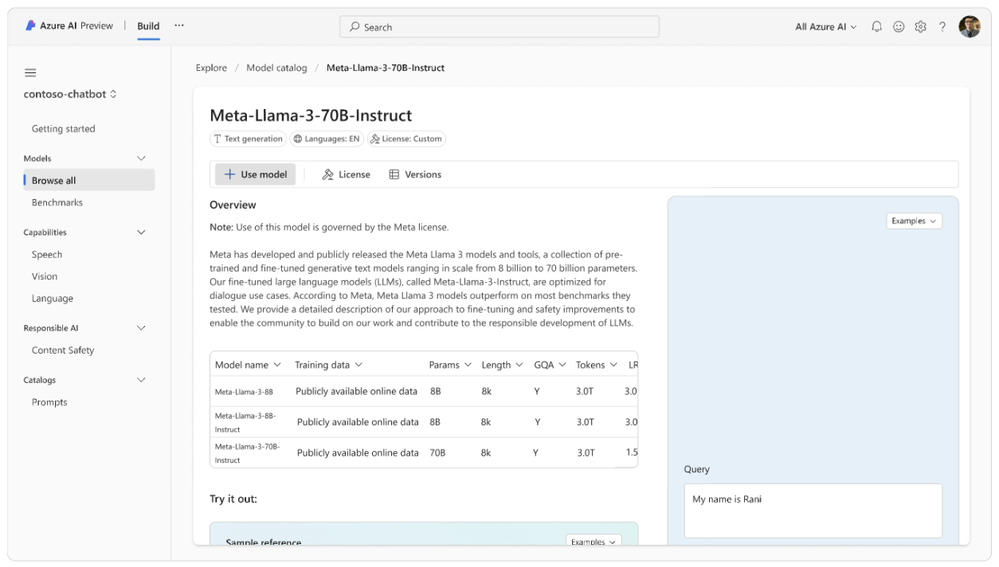Sort by Tokens column

tap(596, 365)
